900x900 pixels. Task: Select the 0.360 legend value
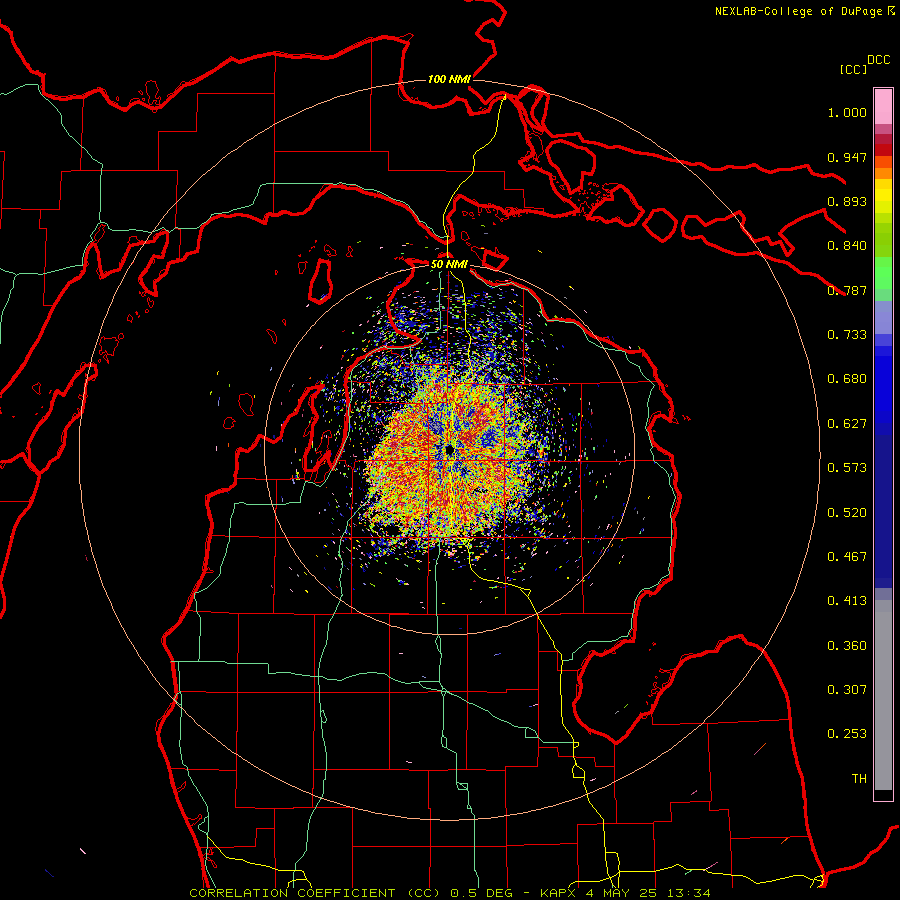pos(847,646)
